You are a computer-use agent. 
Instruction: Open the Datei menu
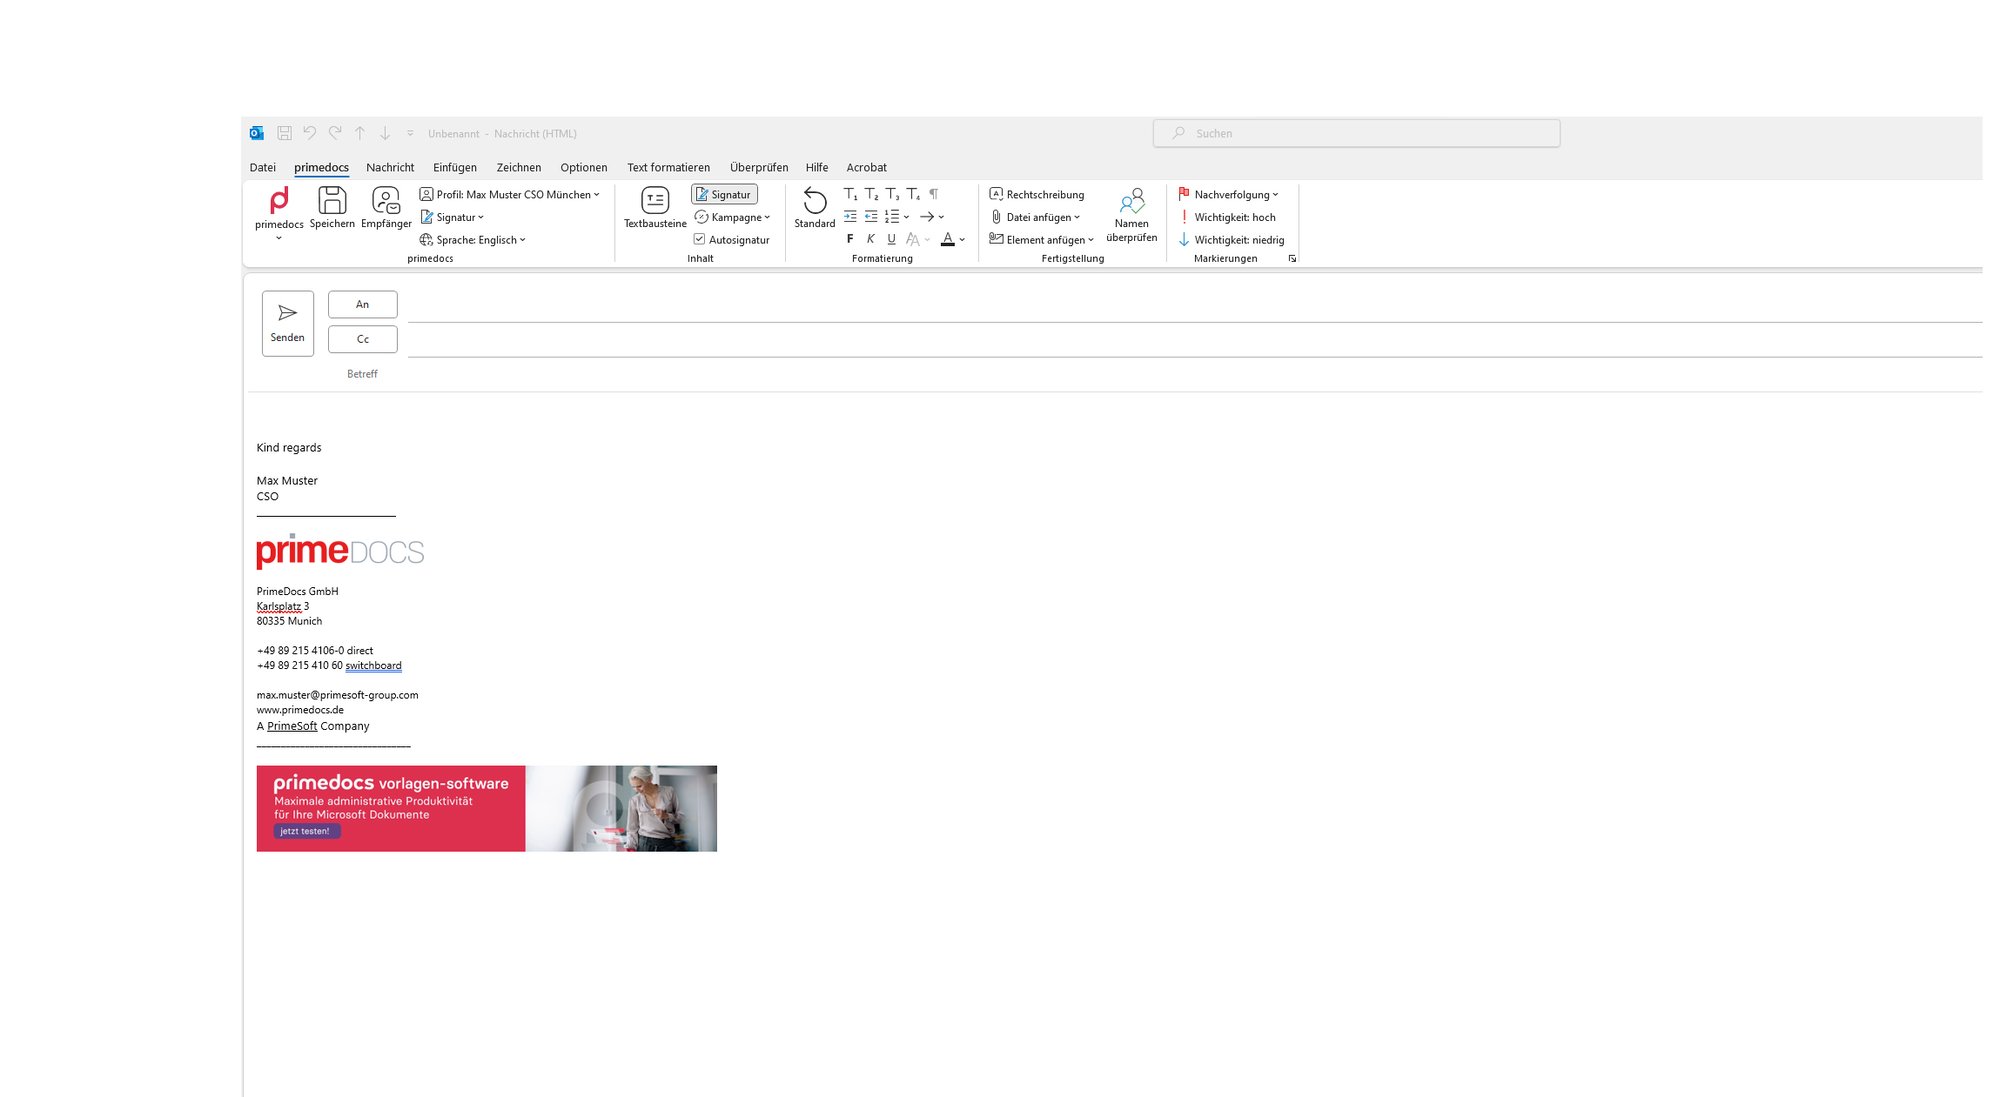[262, 168]
